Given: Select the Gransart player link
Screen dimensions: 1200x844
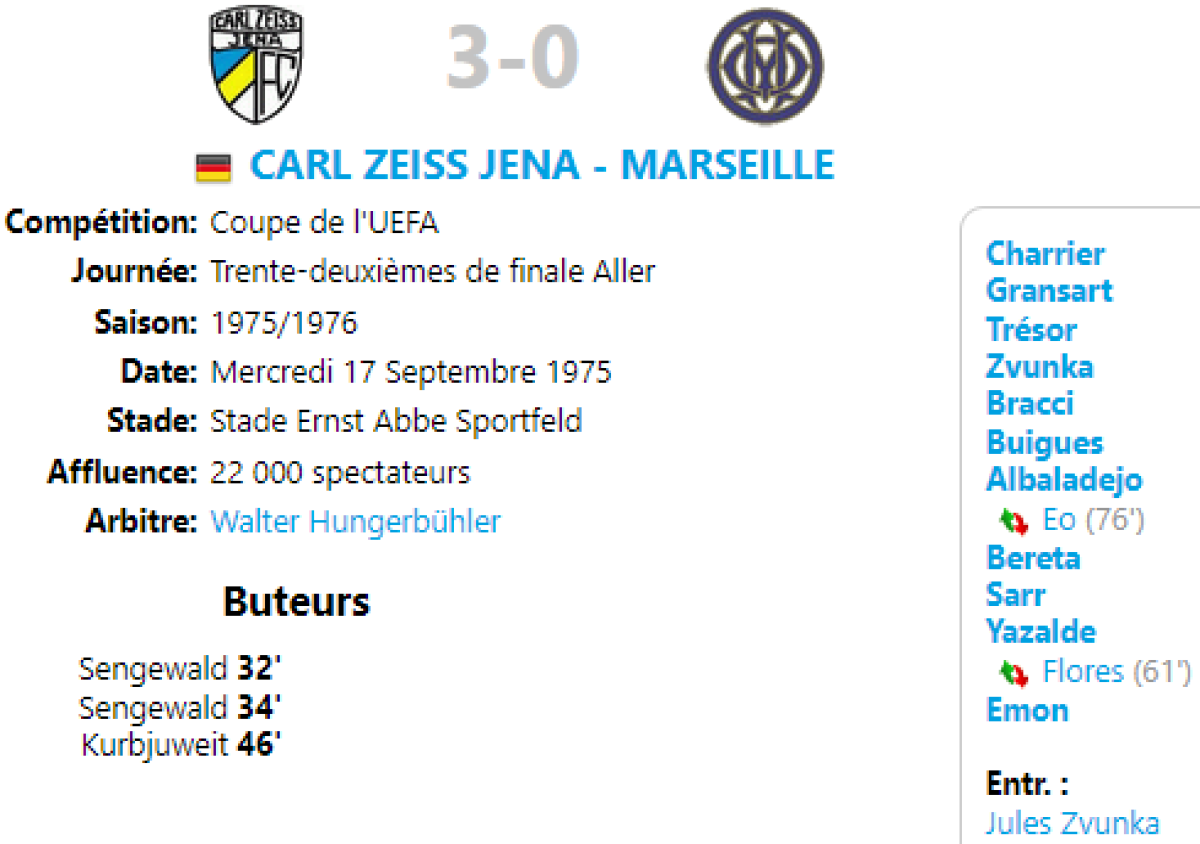Looking at the screenshot, I should click(x=1049, y=291).
